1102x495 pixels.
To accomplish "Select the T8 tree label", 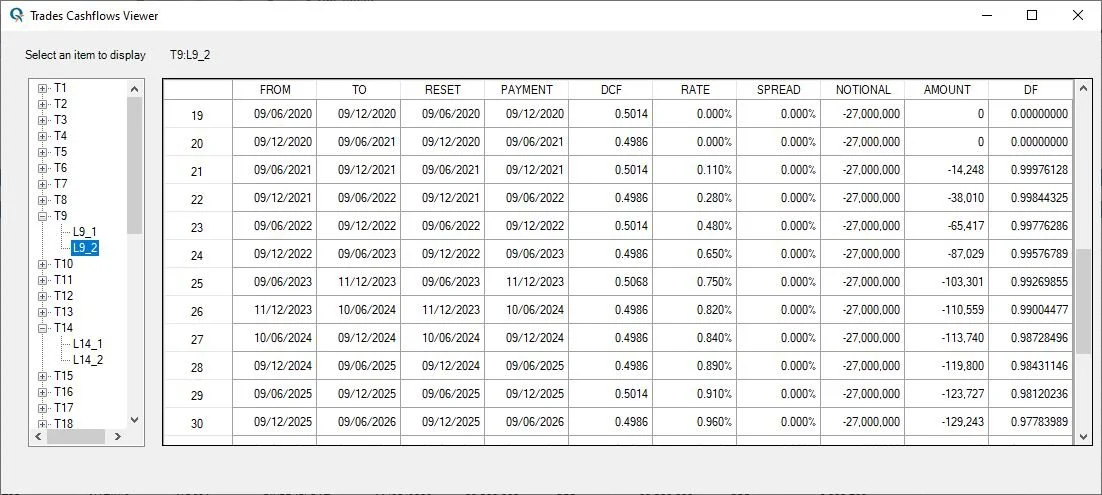I will (x=60, y=200).
